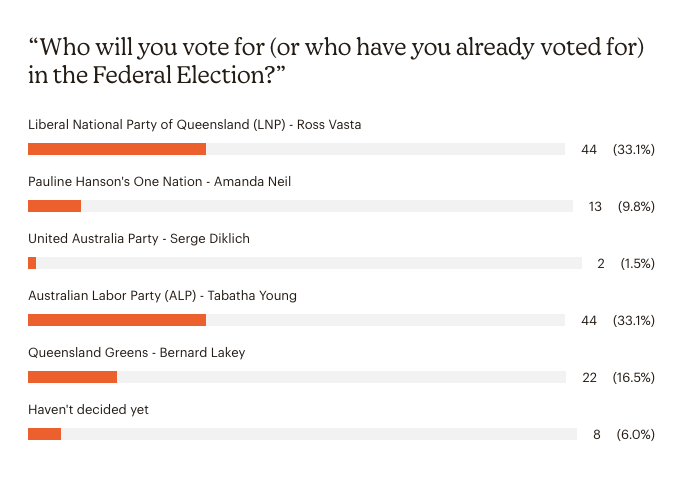Screen dimensions: 683x477
Task: Click the small orange United Australia Party bar
Action: tap(32, 263)
